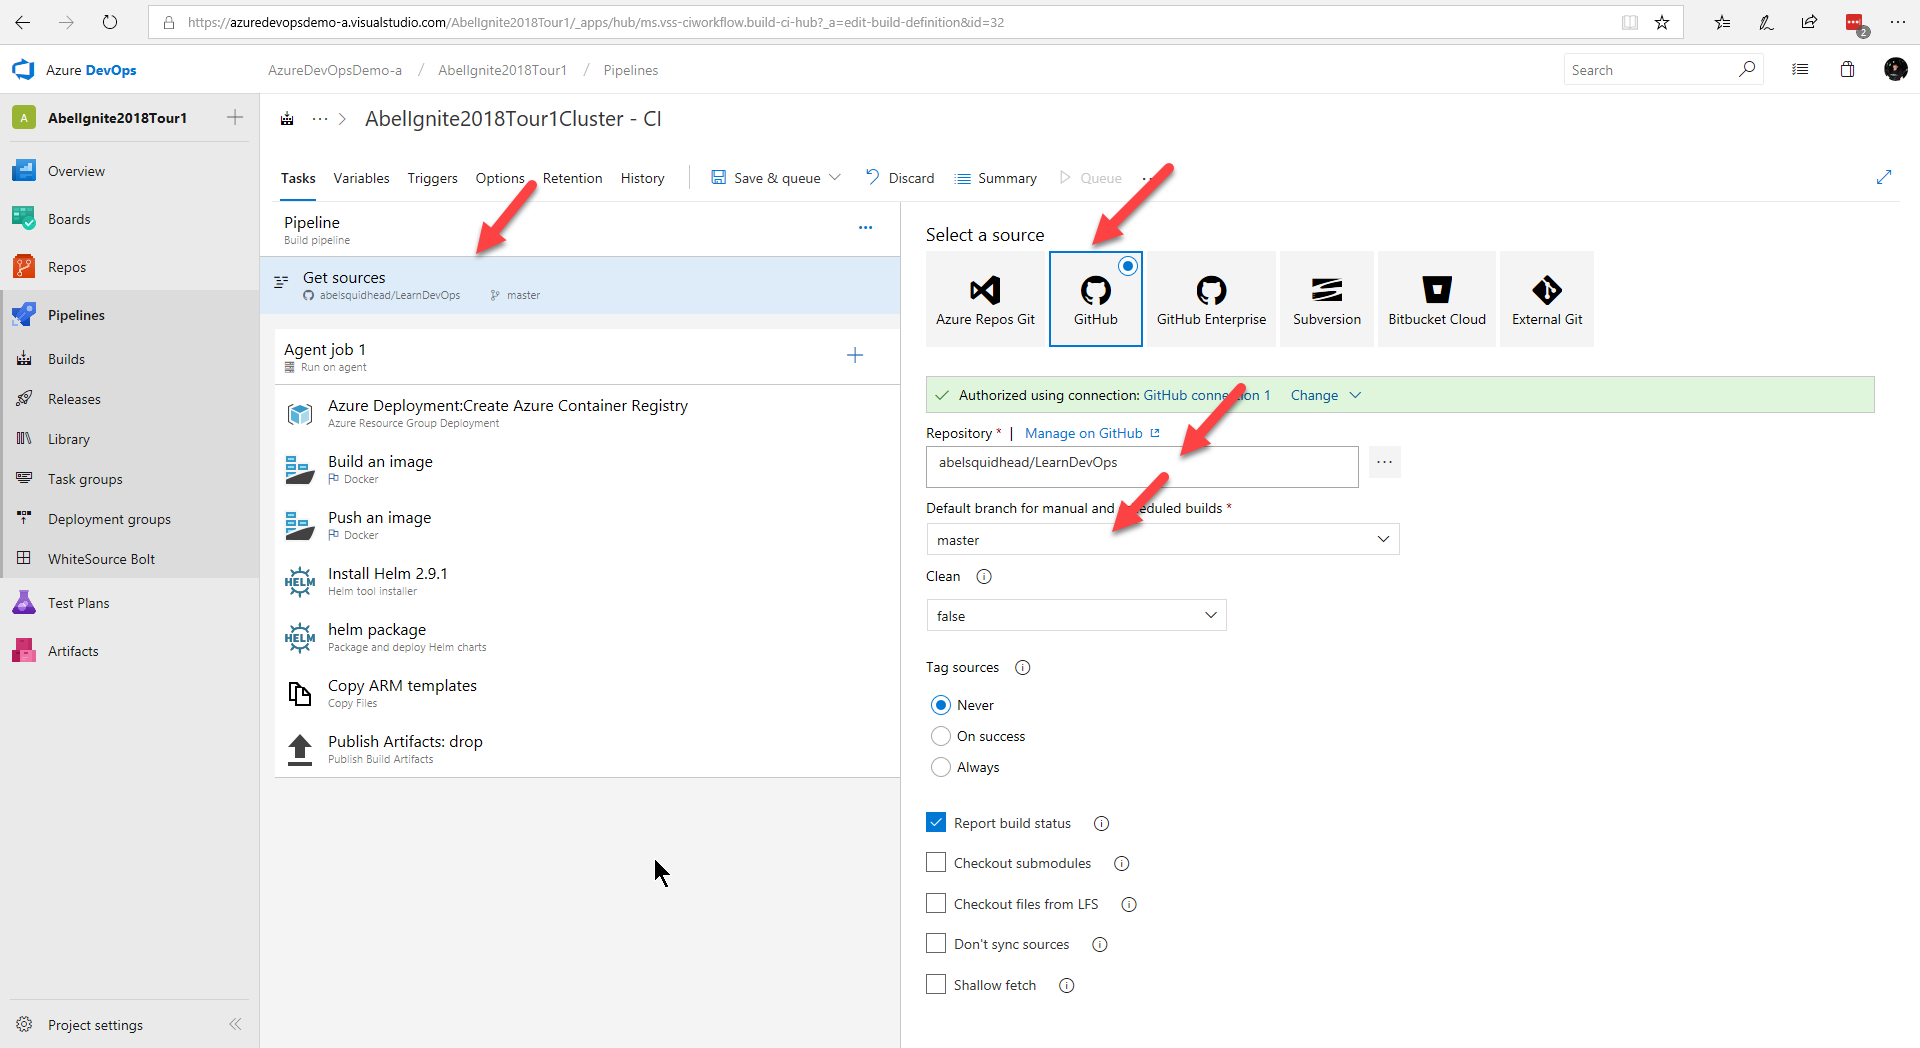Screen dimensions: 1920x1048
Task: Select the helm package task
Action: 587,637
